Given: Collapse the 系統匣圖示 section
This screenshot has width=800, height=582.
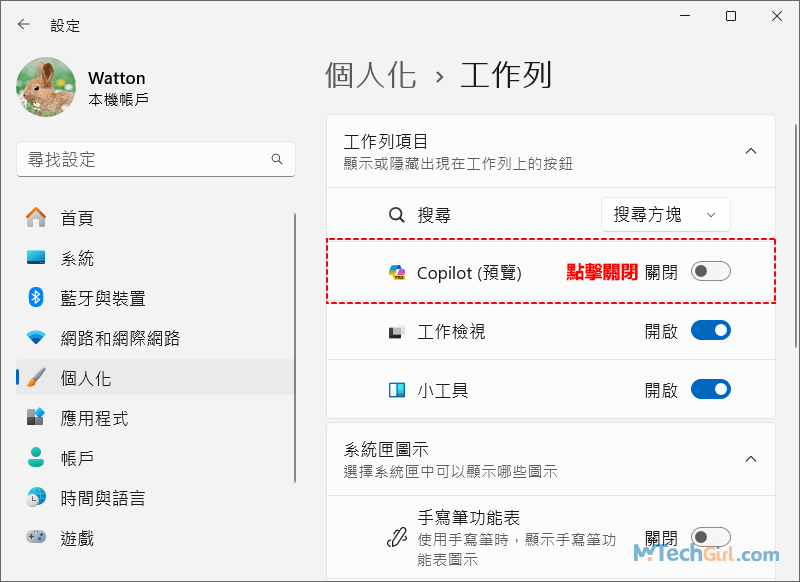Looking at the screenshot, I should (751, 459).
